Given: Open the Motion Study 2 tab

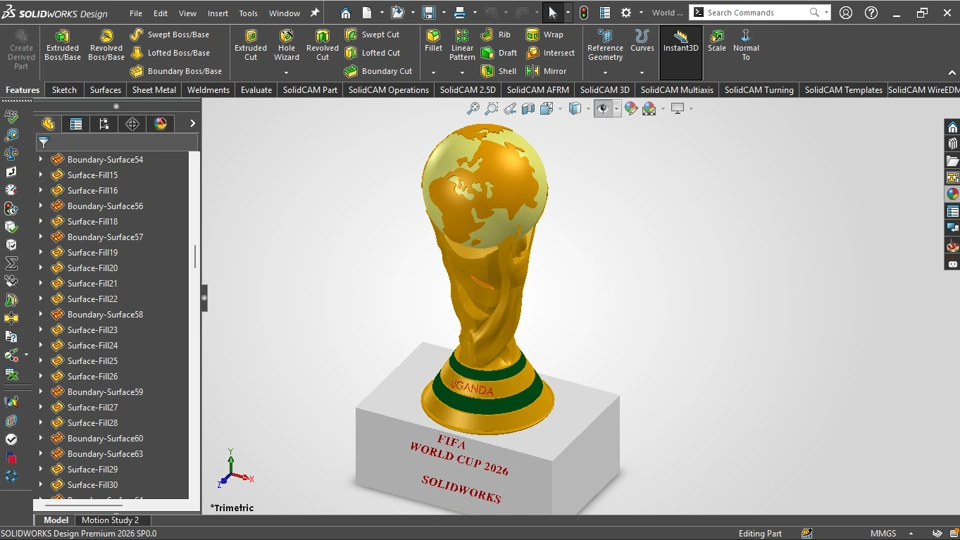Looking at the screenshot, I should (x=110, y=520).
